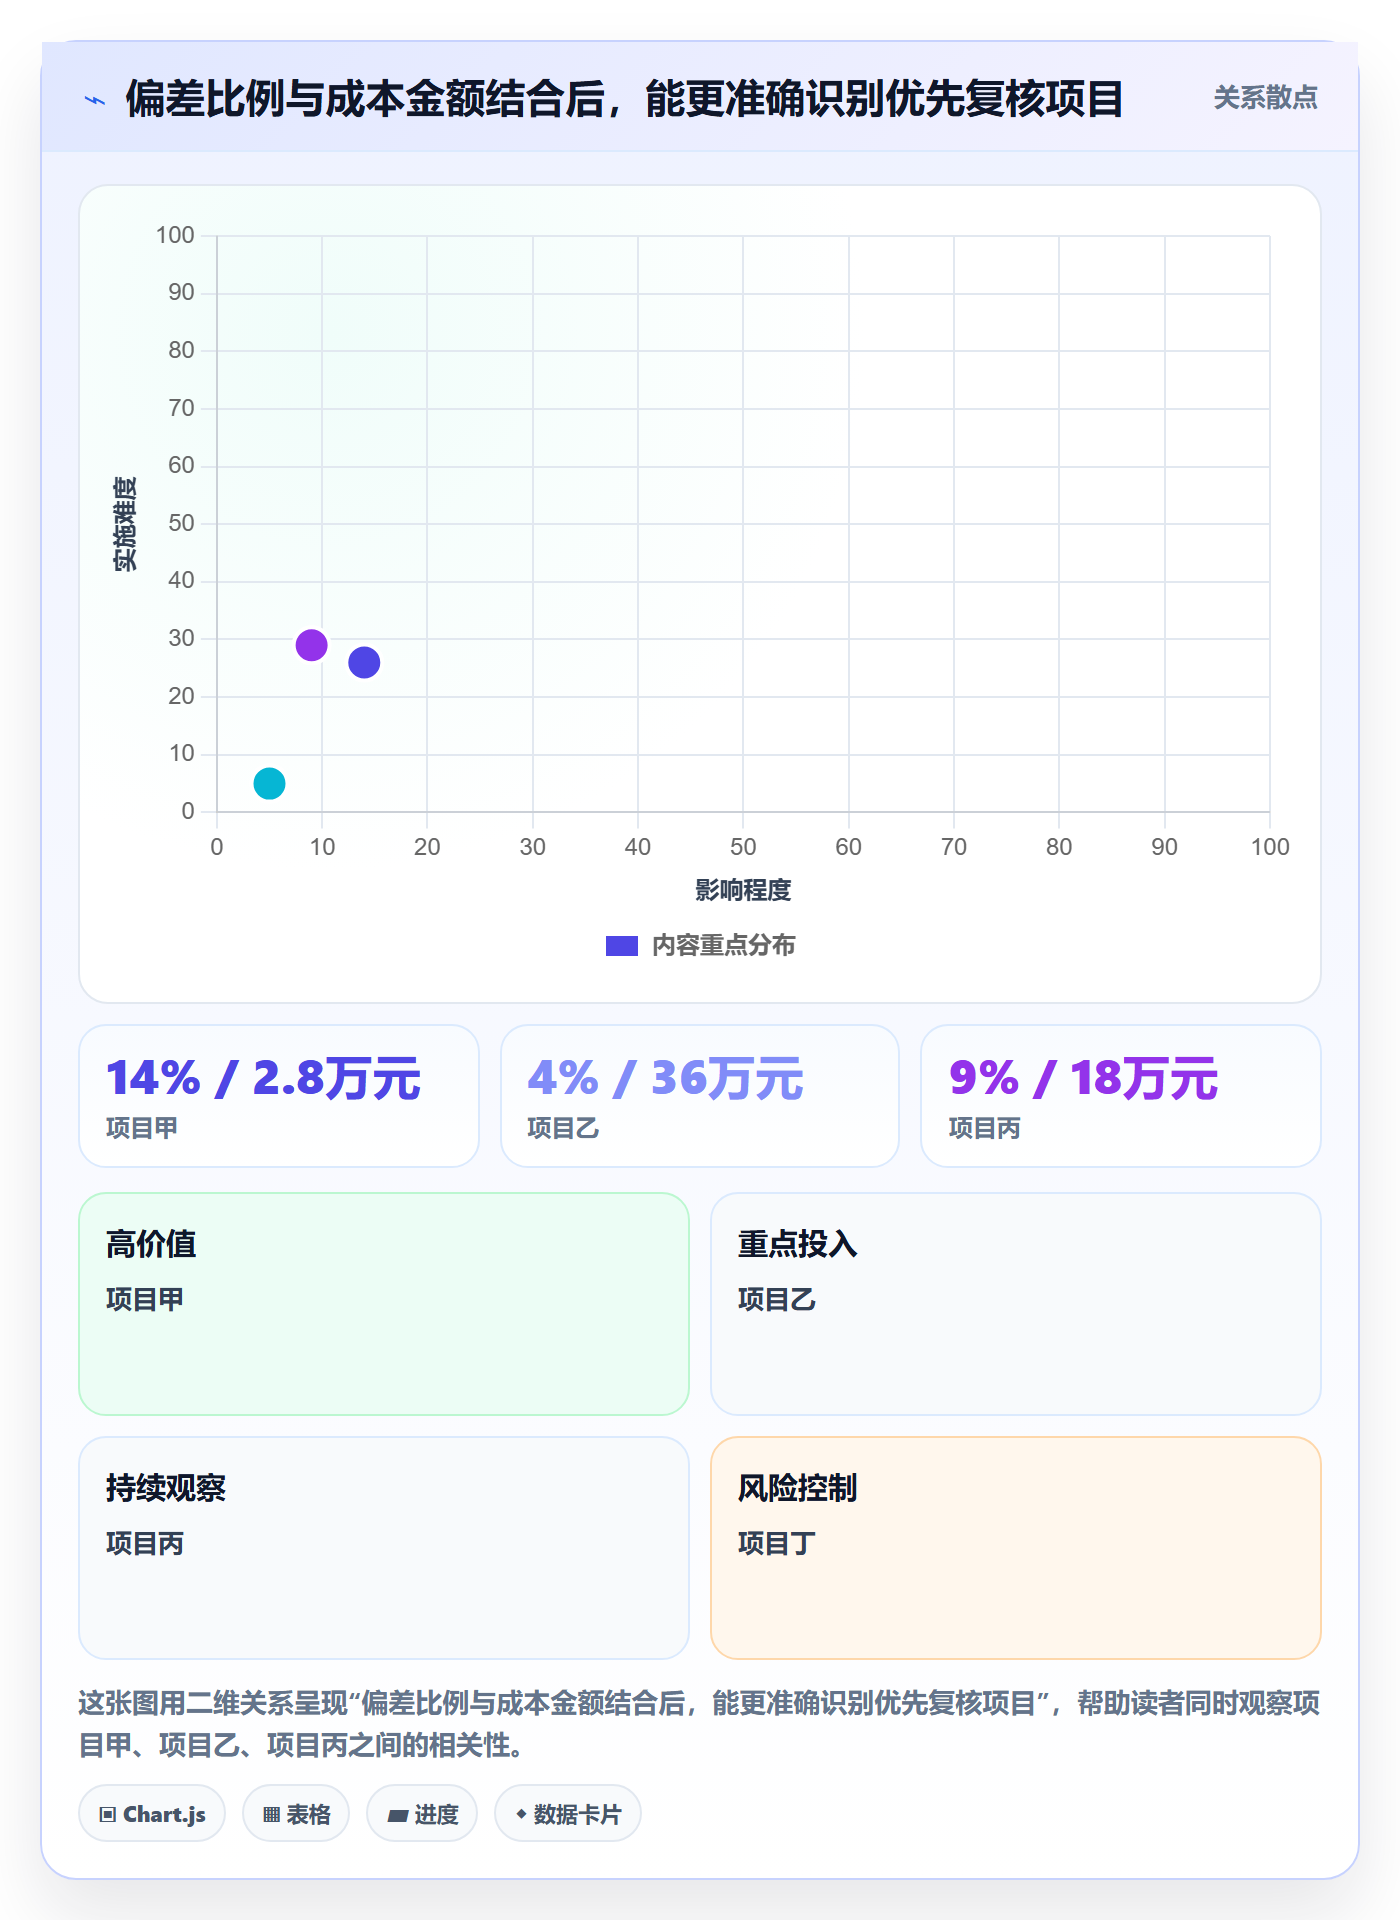Open the 项目乙 4% / 36万元 card
The width and height of the screenshot is (1400, 1920).
click(700, 1096)
